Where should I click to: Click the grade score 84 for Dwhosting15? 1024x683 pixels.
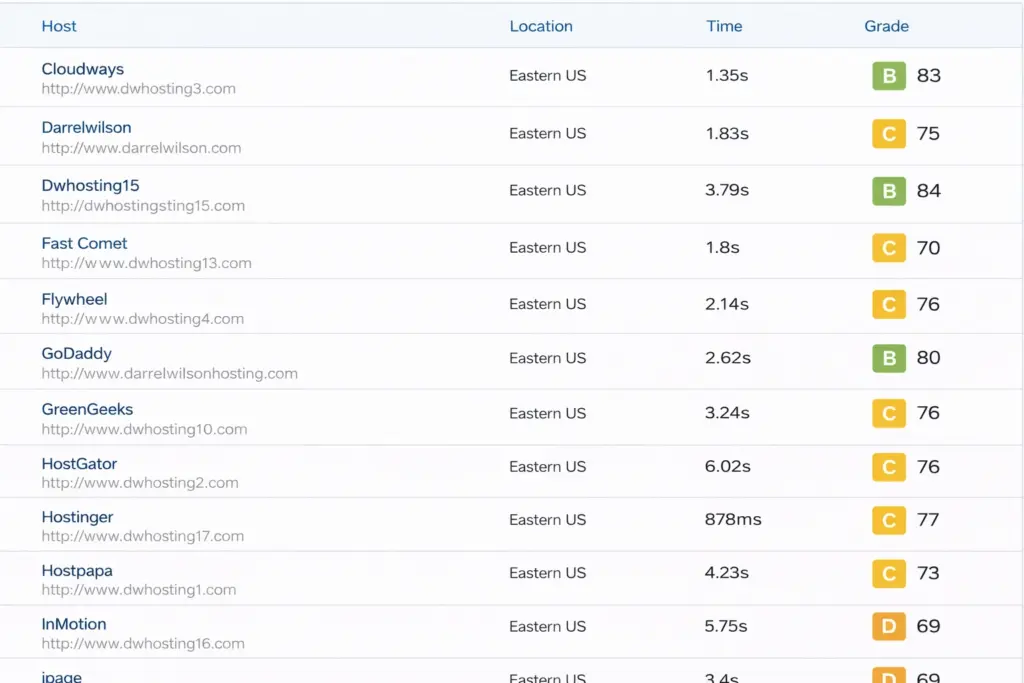tap(929, 191)
